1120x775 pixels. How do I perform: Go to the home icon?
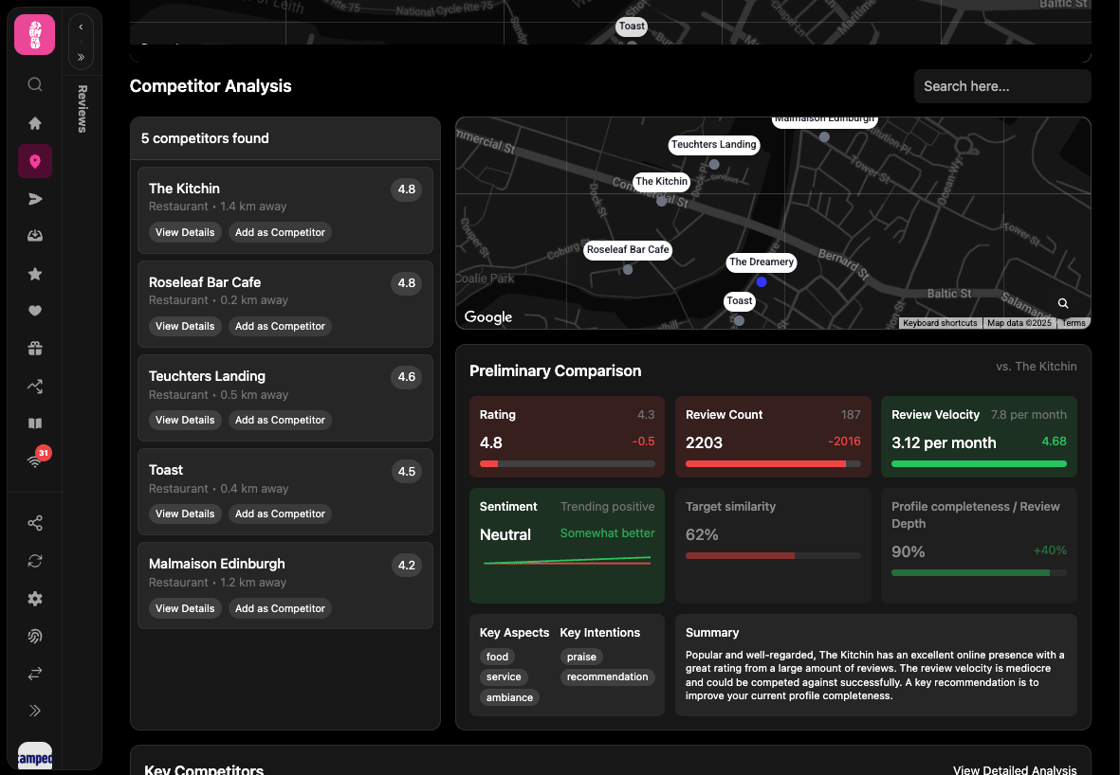click(x=34, y=123)
